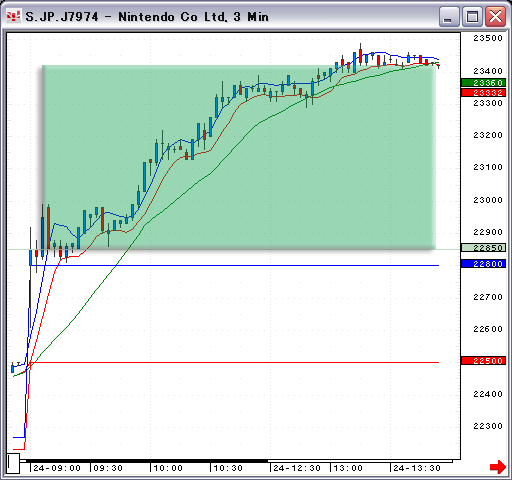512x480 pixels.
Task: Click the 10:00 time axis label
Action: pyautogui.click(x=168, y=468)
